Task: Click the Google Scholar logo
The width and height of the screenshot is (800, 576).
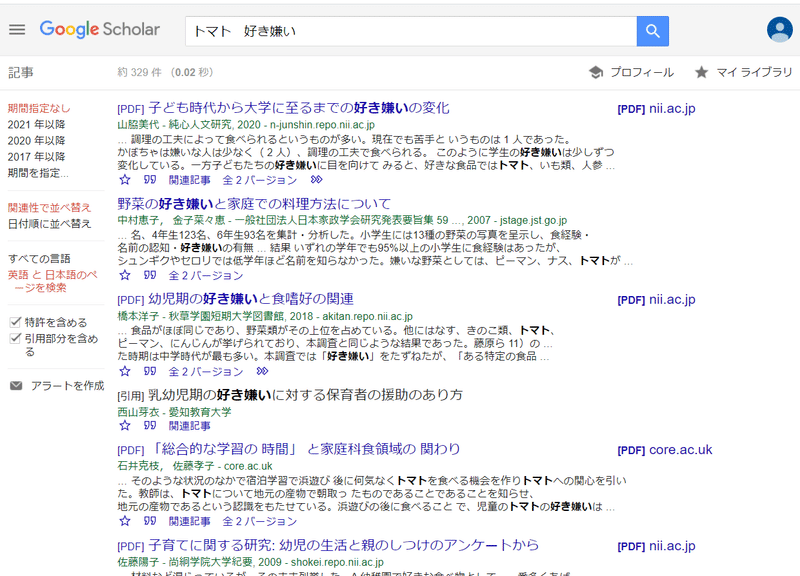Action: click(100, 30)
